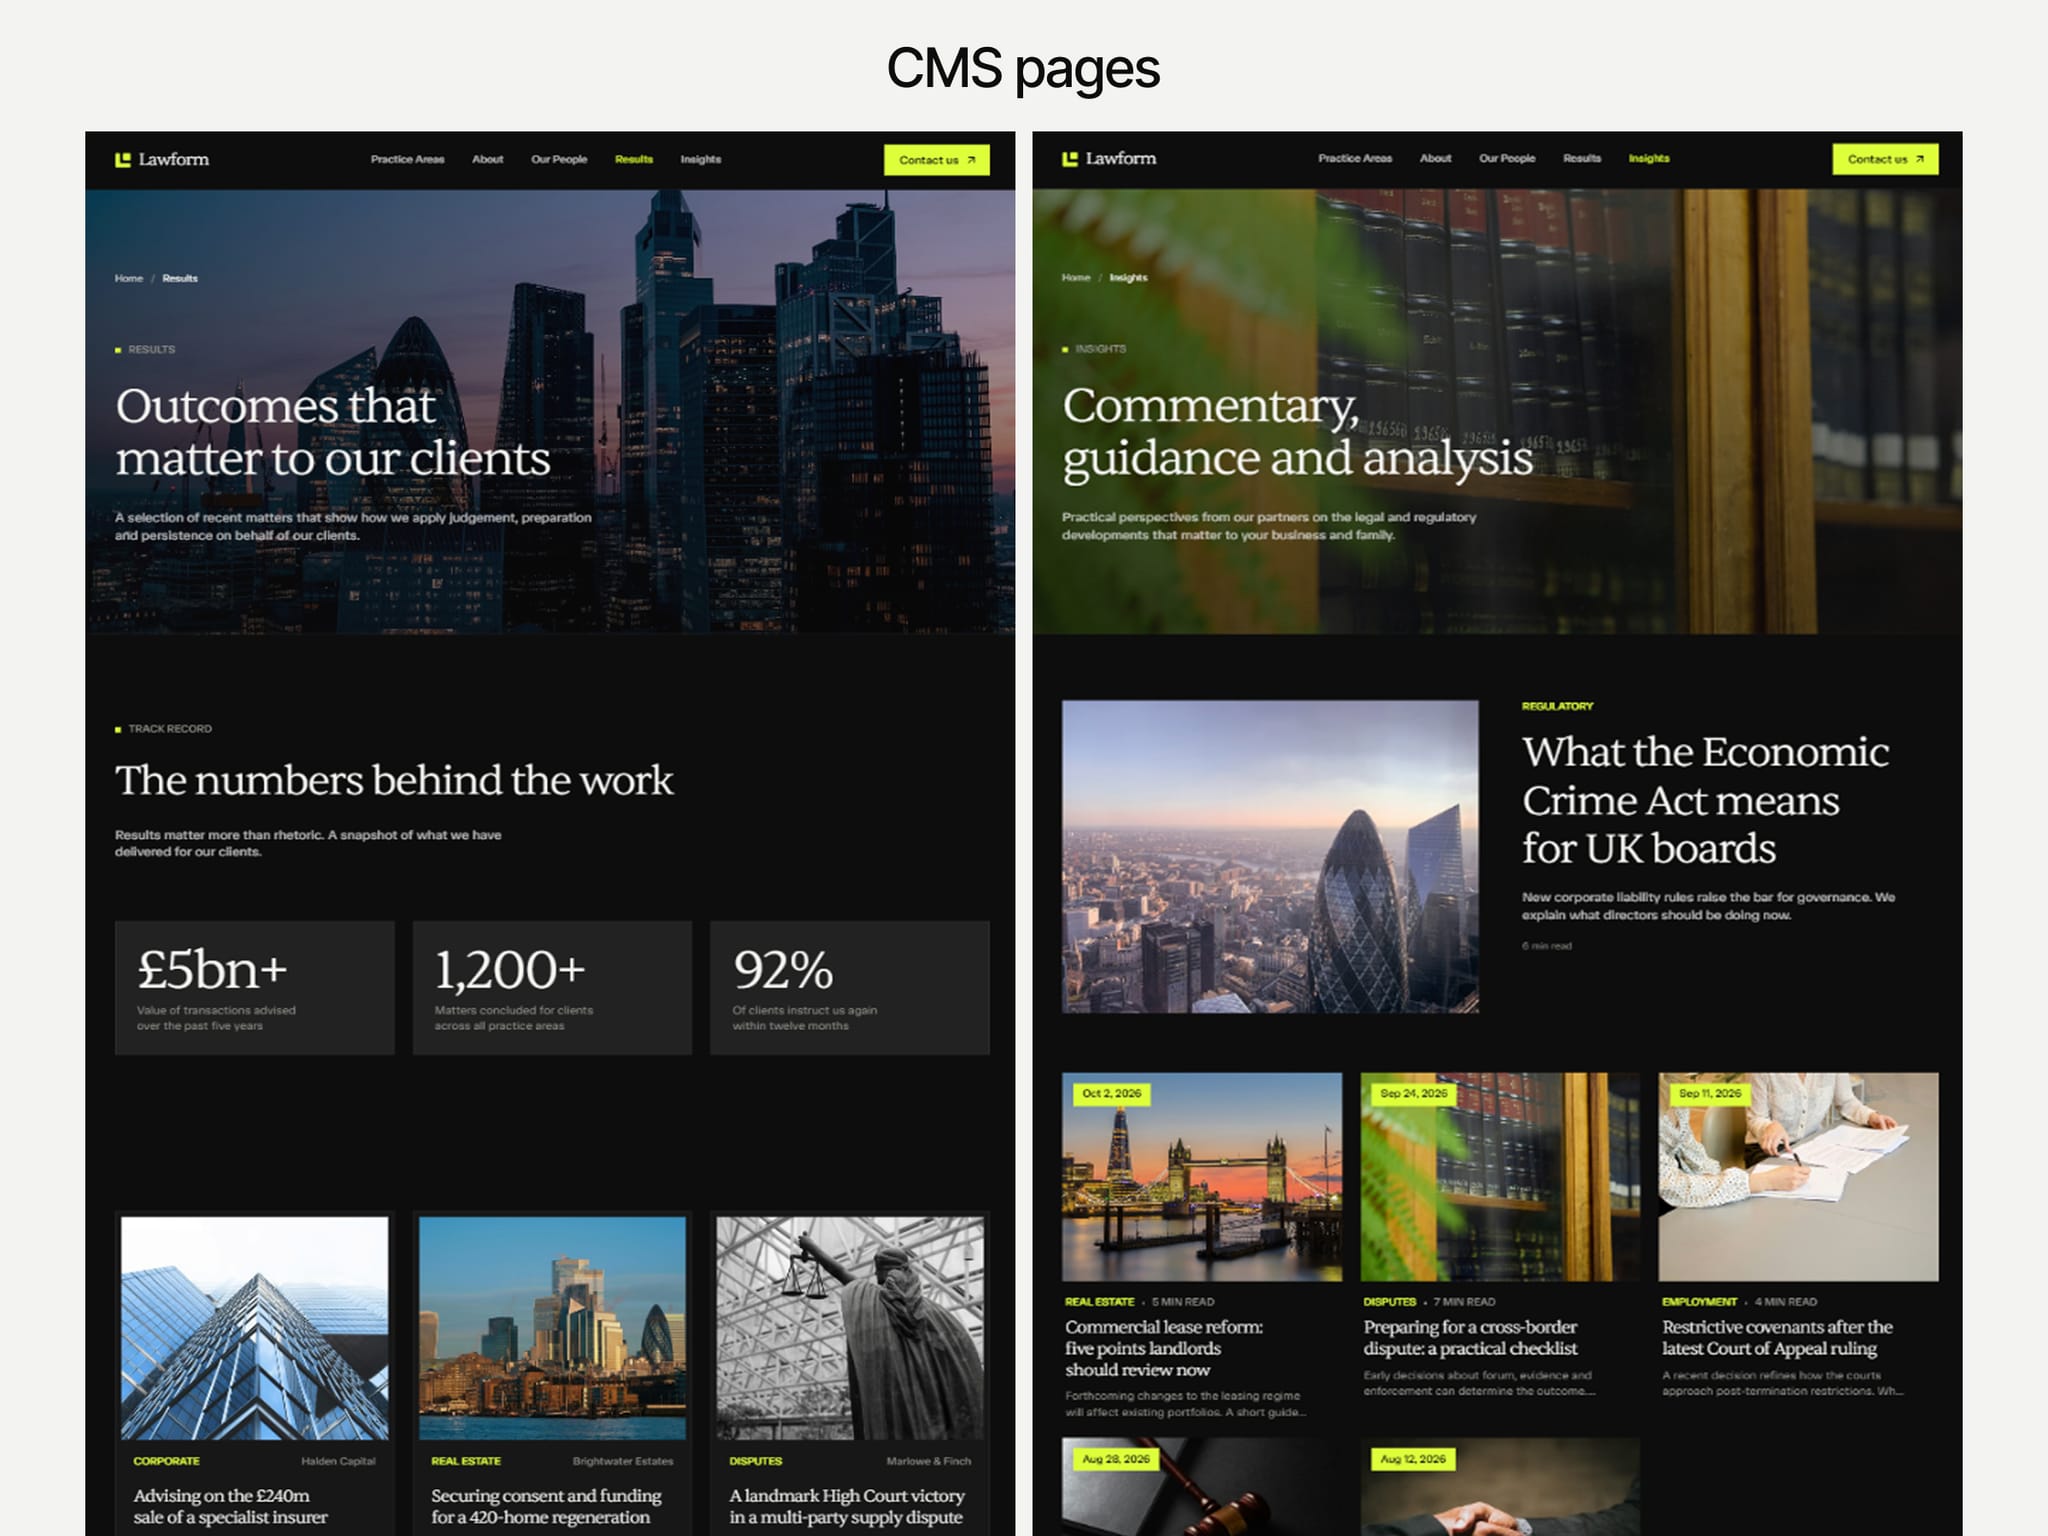Open Our People in the Insights page nav

(1507, 158)
